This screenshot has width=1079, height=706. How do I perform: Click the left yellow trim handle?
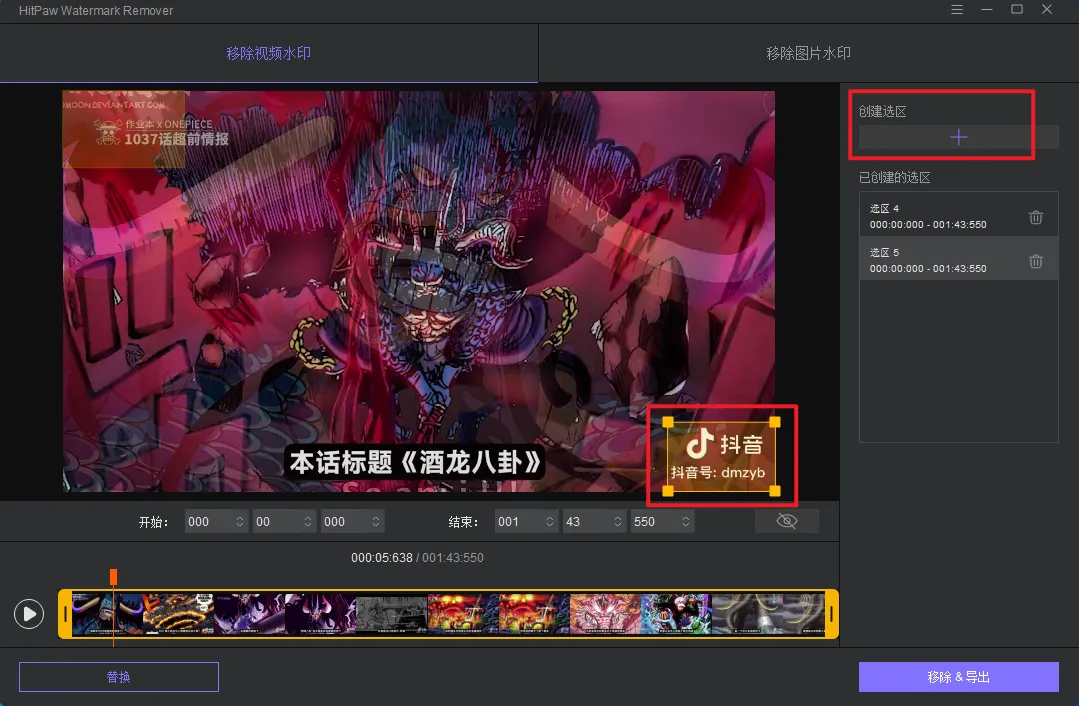(66, 613)
